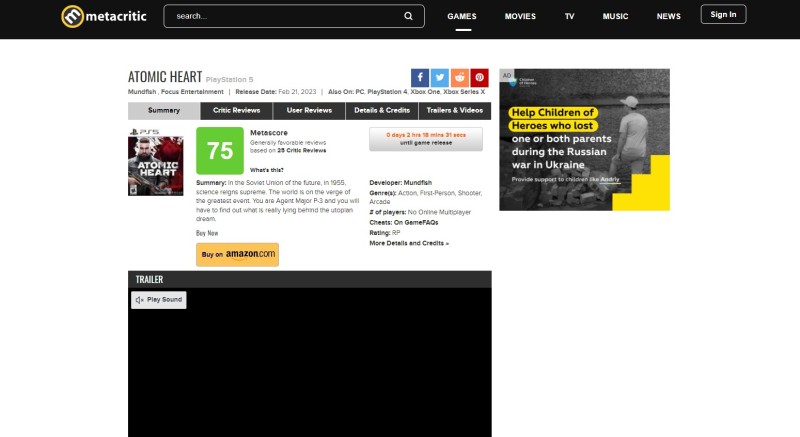Image resolution: width=800 pixels, height=437 pixels.
Task: Click the Mundfish publisher link under title
Action: (x=142, y=92)
